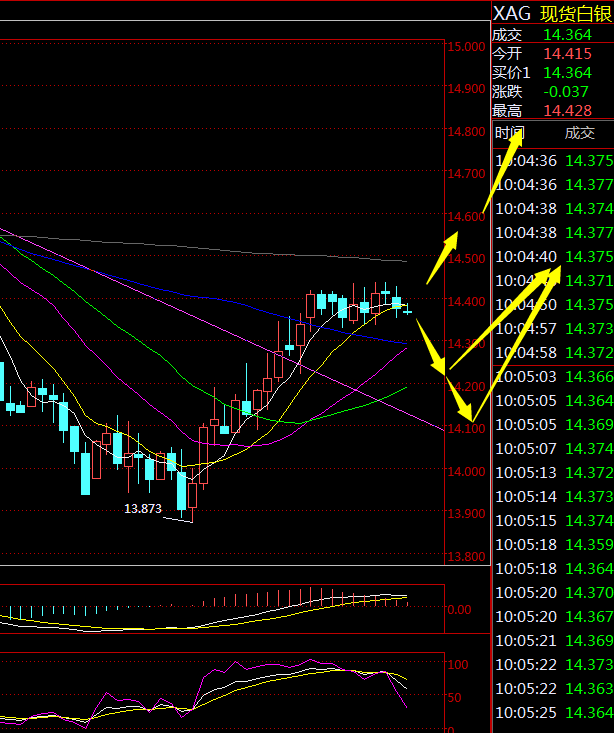Click the 今开 value 14.415
Image resolution: width=614 pixels, height=733 pixels.
click(563, 53)
